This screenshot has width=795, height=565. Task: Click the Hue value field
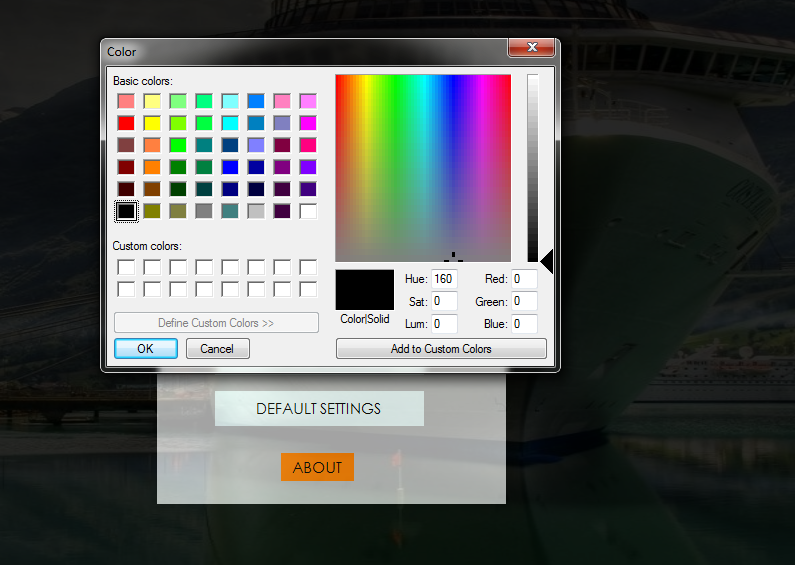(x=444, y=279)
